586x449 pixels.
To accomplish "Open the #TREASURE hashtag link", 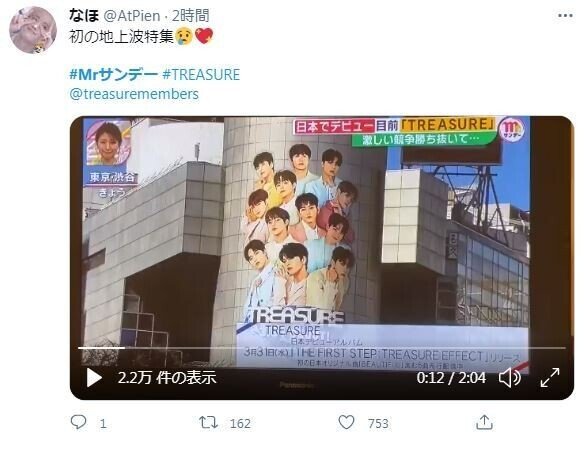I will tap(201, 74).
